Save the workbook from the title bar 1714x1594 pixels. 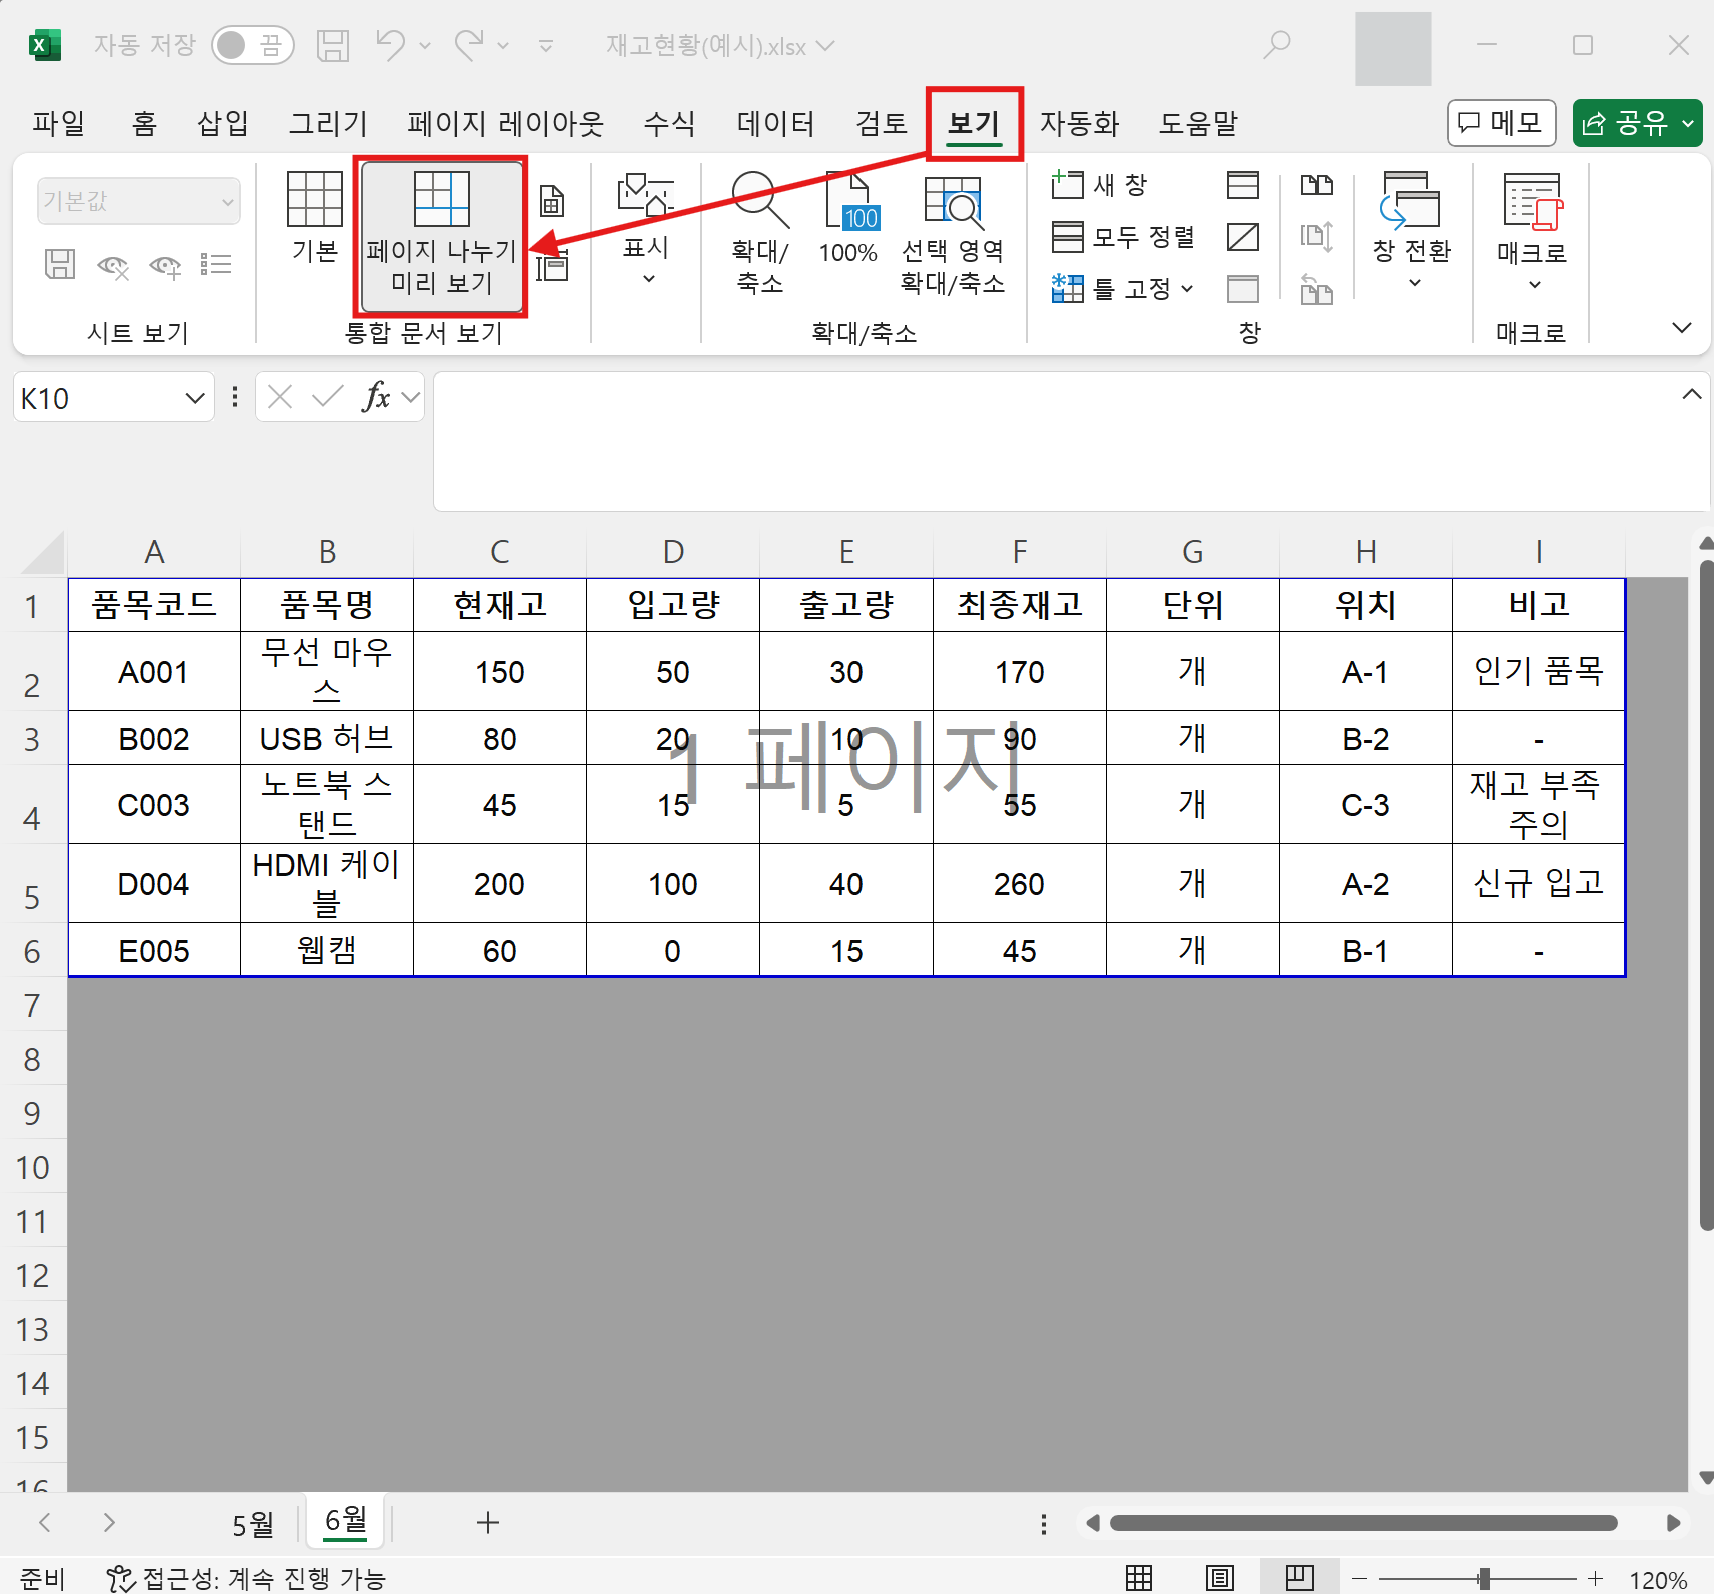click(333, 45)
